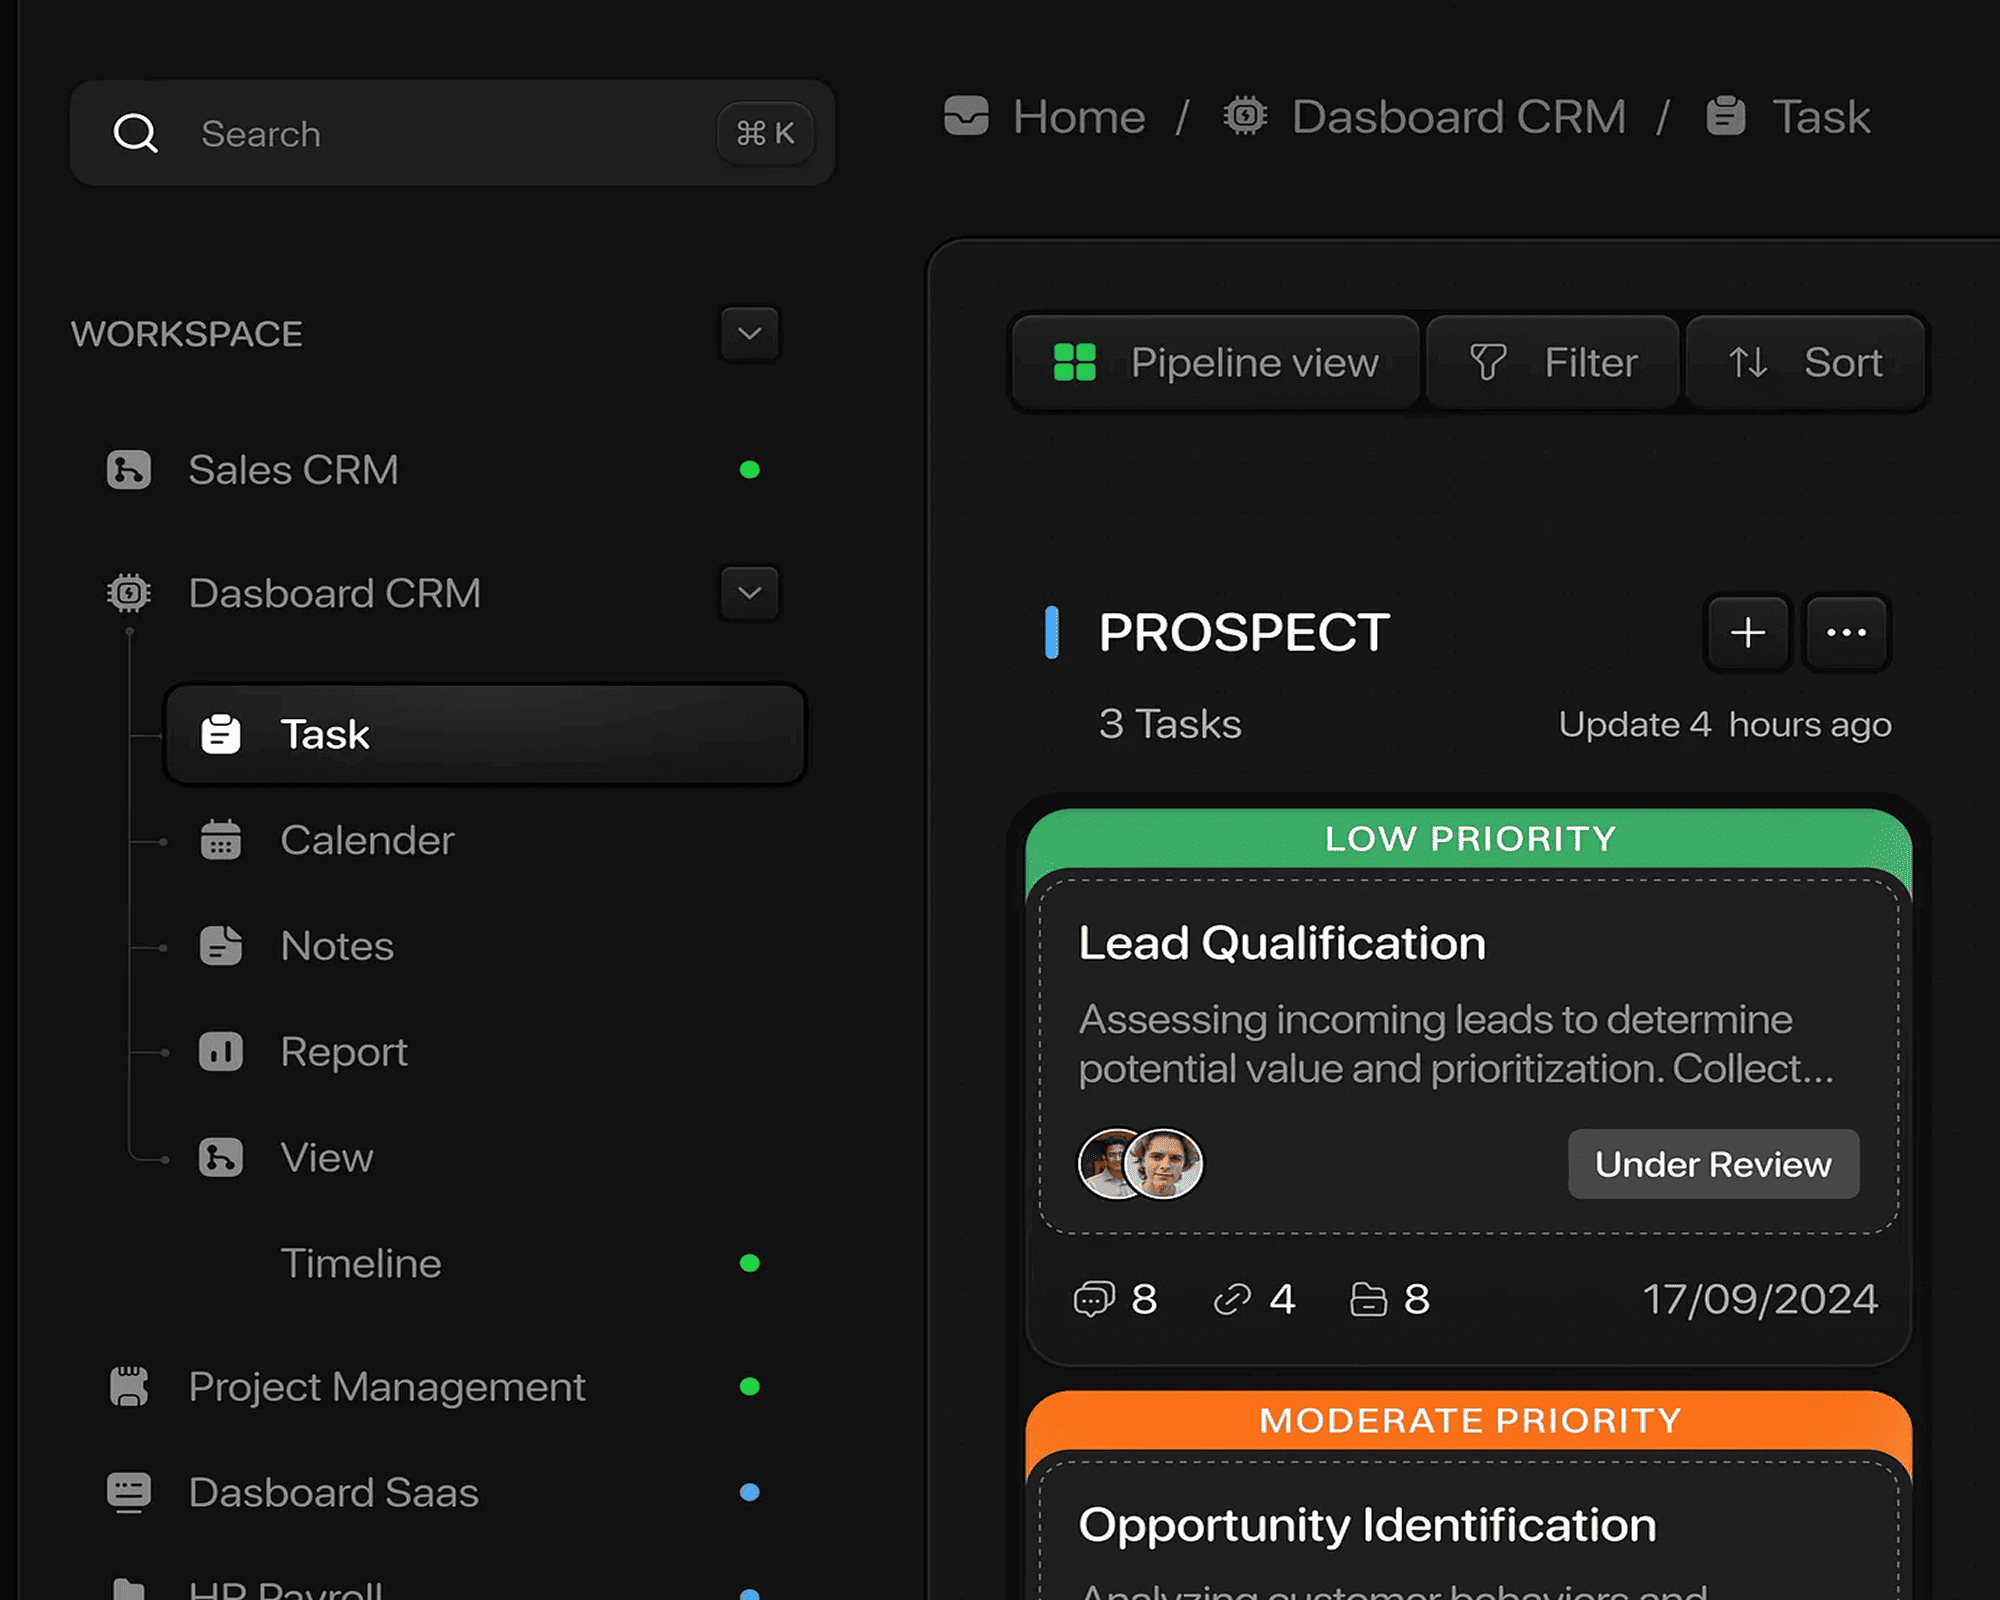Open the Sort options

(1806, 363)
